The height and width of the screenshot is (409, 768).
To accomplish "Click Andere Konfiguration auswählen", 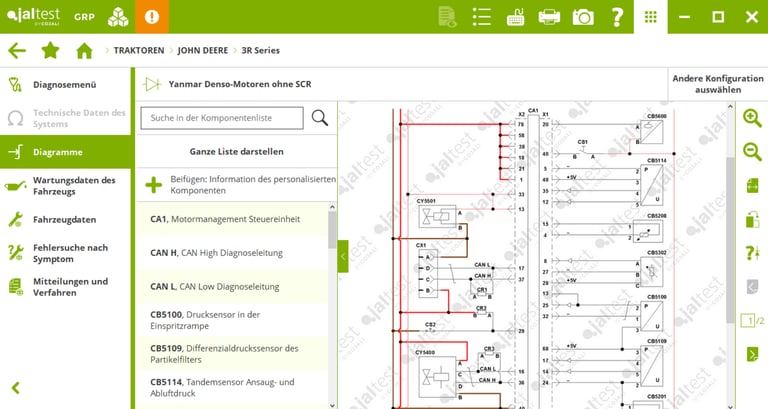I will (718, 84).
